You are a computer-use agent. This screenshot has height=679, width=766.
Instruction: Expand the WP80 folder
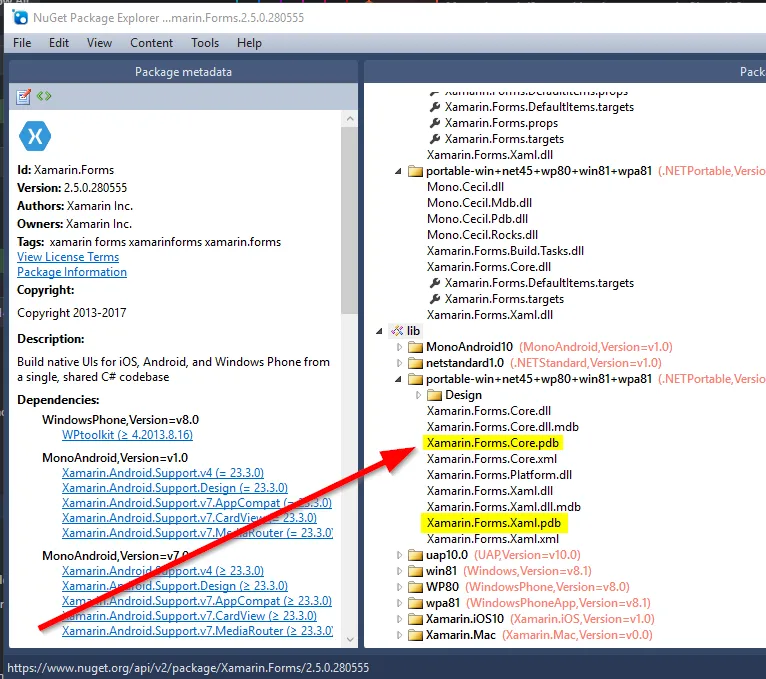399,587
